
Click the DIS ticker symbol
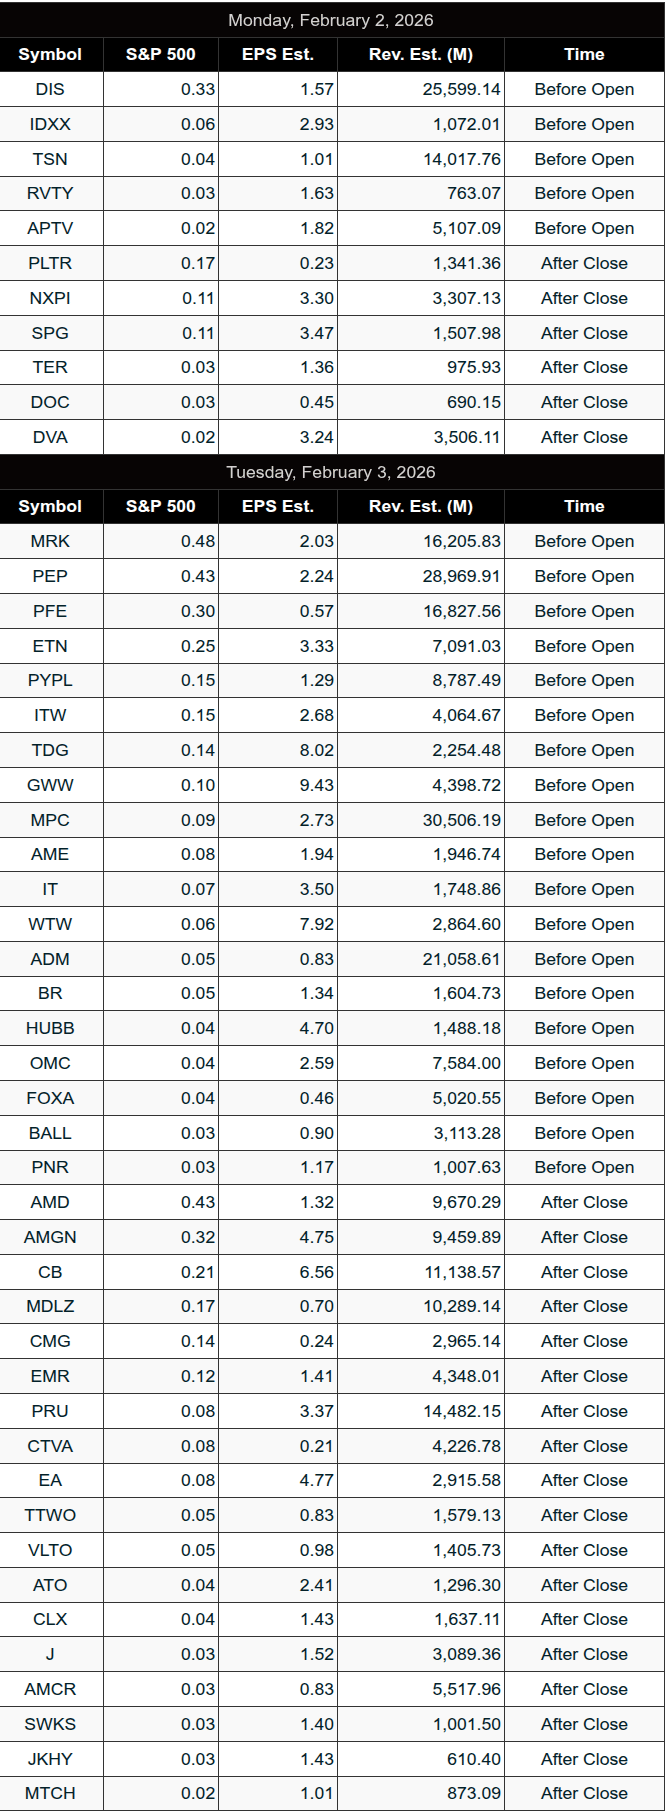[50, 89]
